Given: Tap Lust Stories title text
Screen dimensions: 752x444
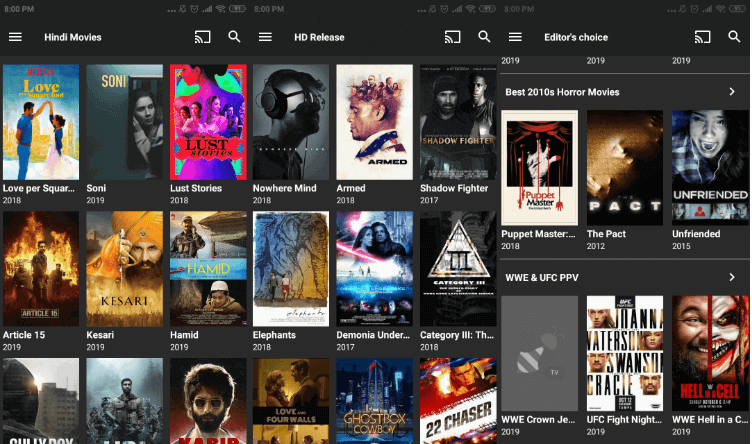Looking at the screenshot, I should 196,188.
